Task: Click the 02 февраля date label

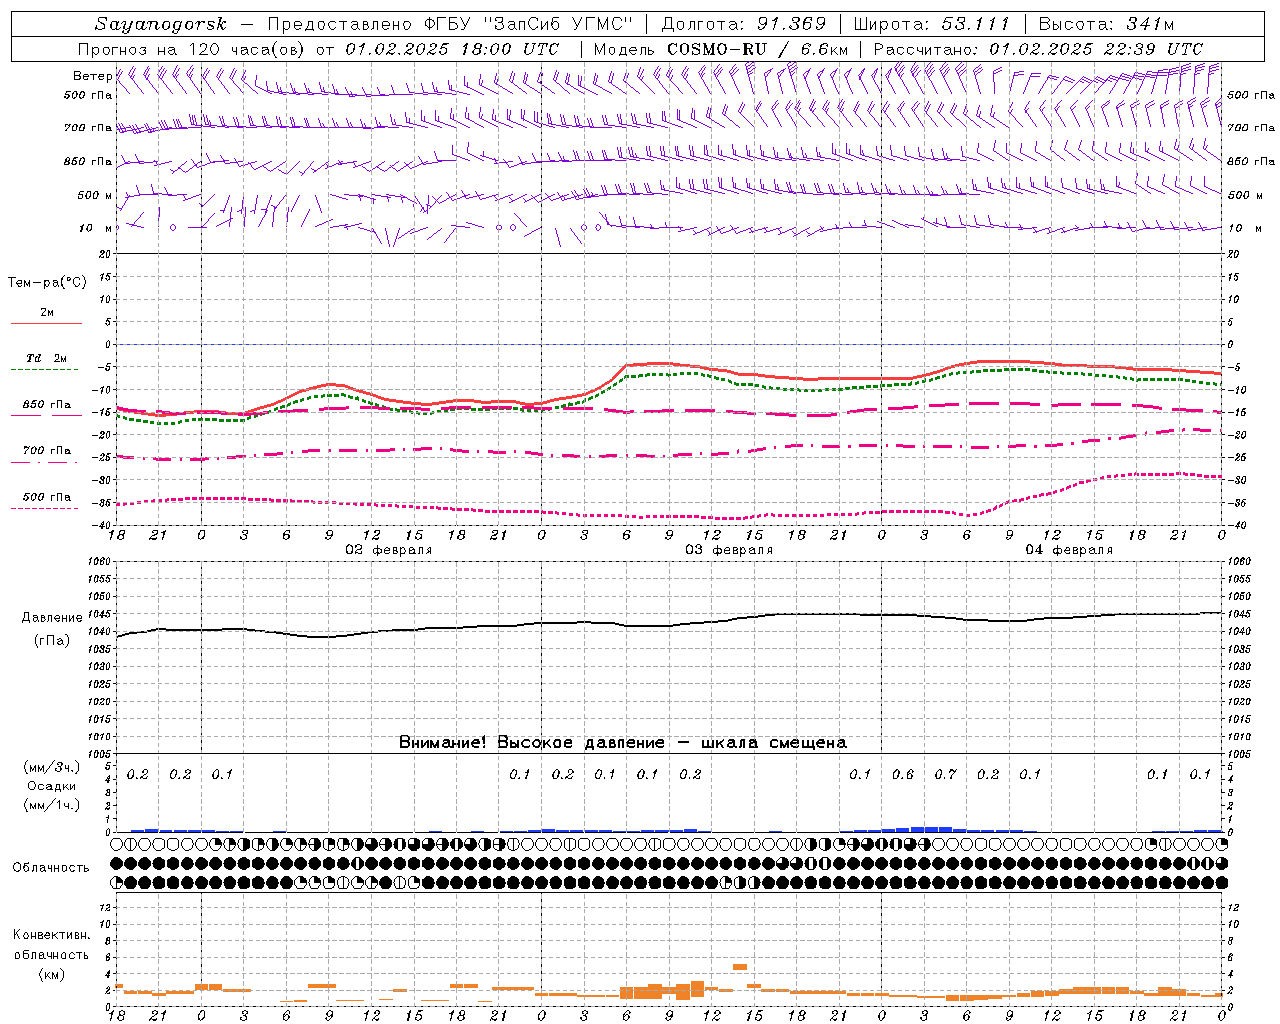Action: [389, 550]
